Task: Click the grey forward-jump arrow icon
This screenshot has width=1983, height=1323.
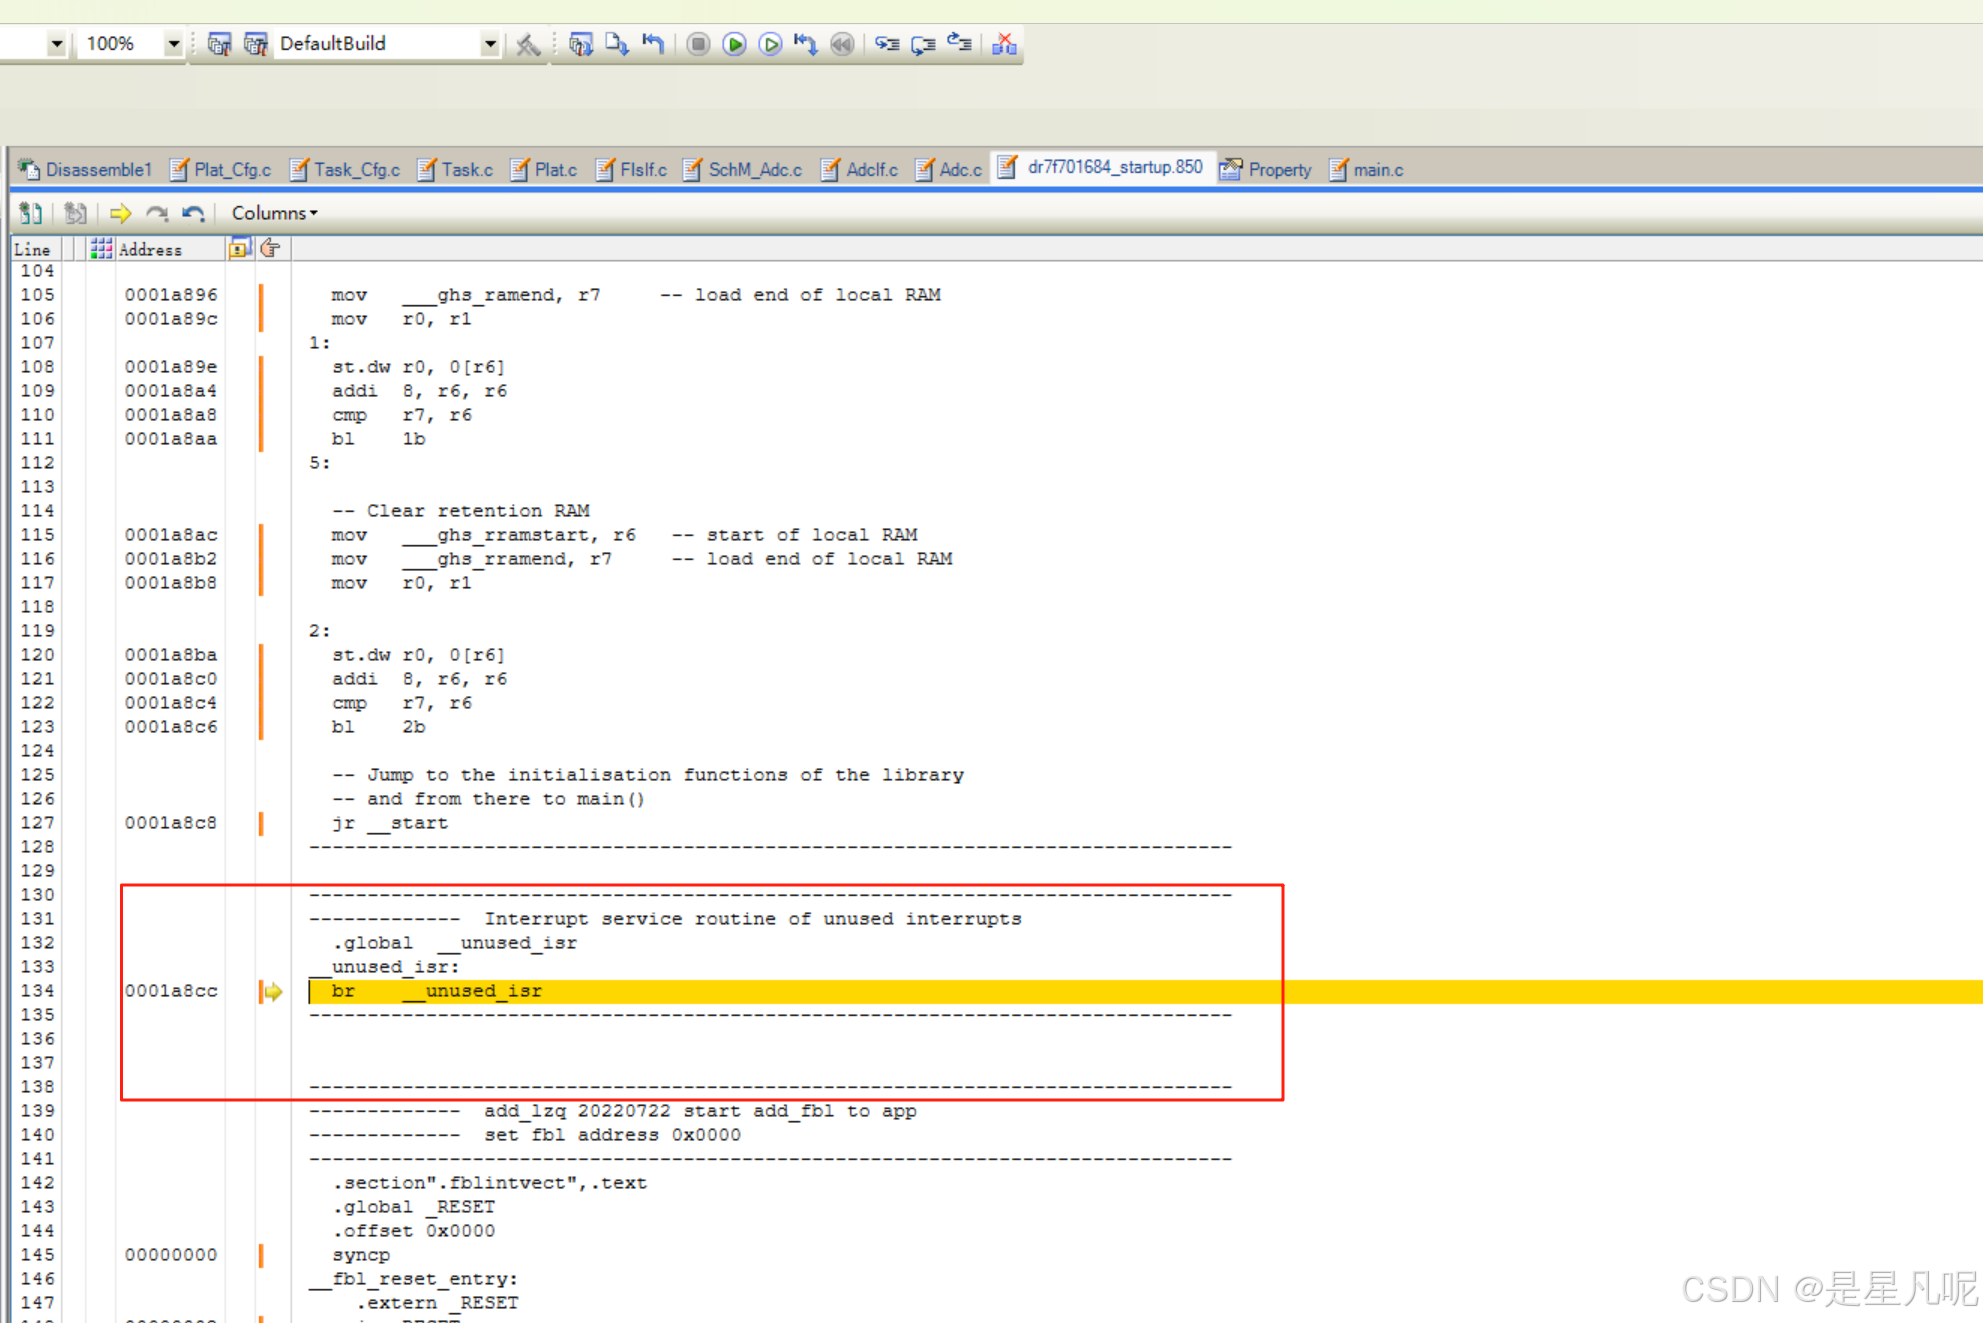Action: tap(157, 213)
